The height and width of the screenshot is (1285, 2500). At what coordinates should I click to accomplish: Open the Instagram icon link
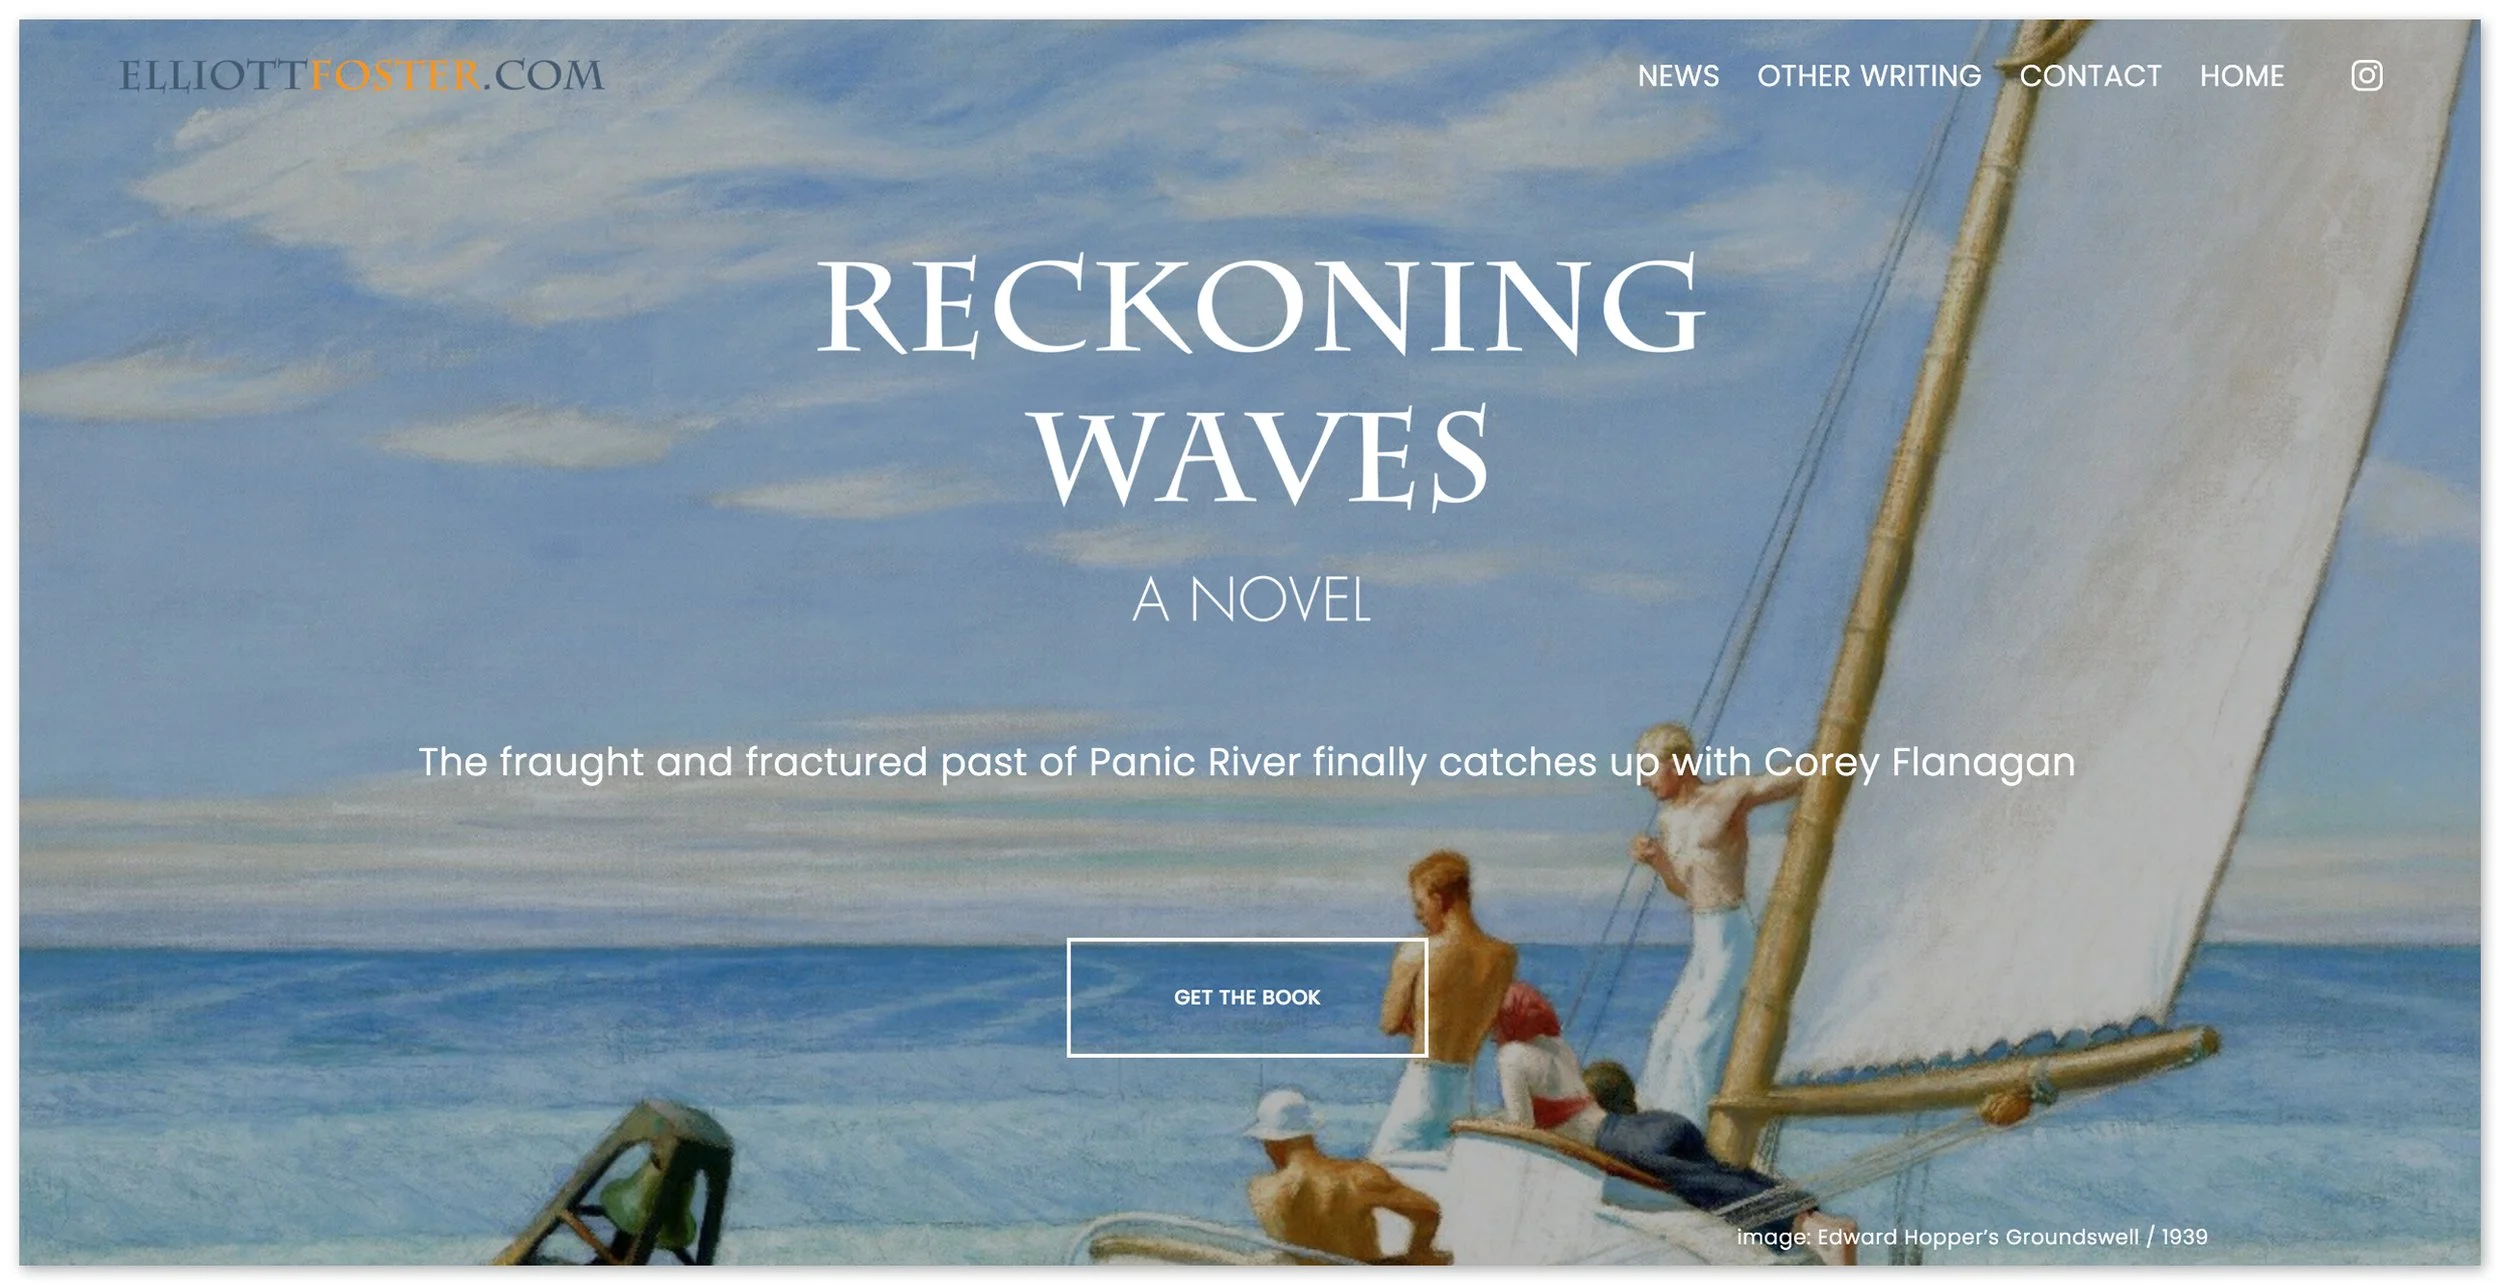pos(2366,76)
